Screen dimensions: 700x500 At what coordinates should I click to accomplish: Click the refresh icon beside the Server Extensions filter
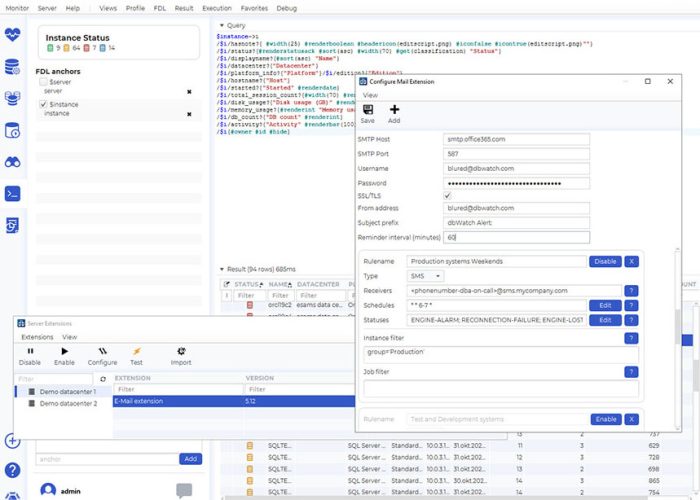pyautogui.click(x=103, y=379)
